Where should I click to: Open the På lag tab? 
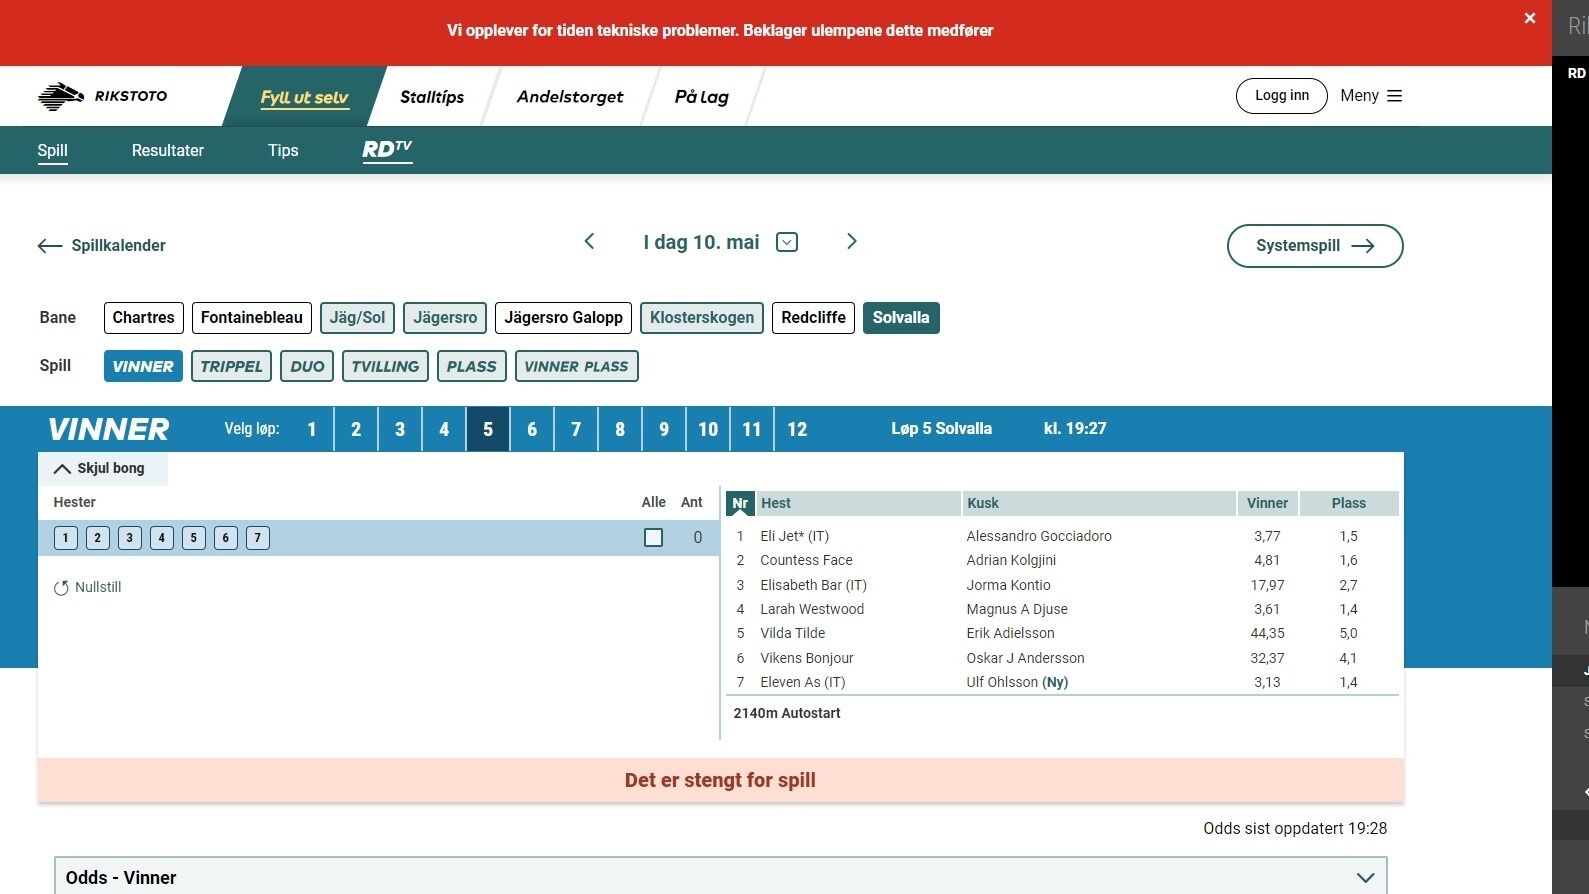click(701, 97)
